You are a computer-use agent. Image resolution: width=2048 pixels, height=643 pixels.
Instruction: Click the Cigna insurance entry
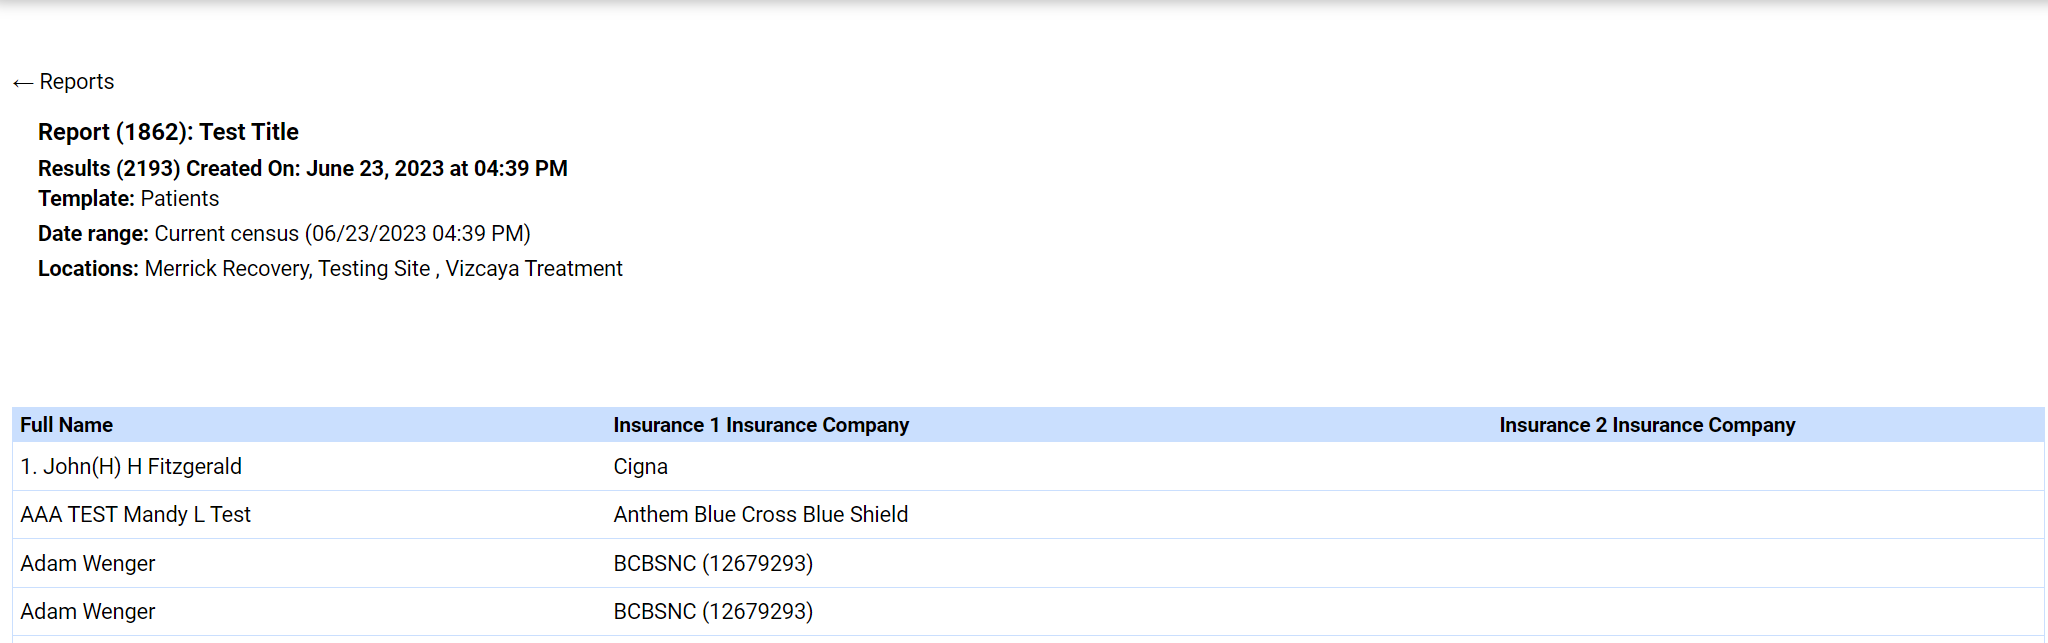[640, 466]
